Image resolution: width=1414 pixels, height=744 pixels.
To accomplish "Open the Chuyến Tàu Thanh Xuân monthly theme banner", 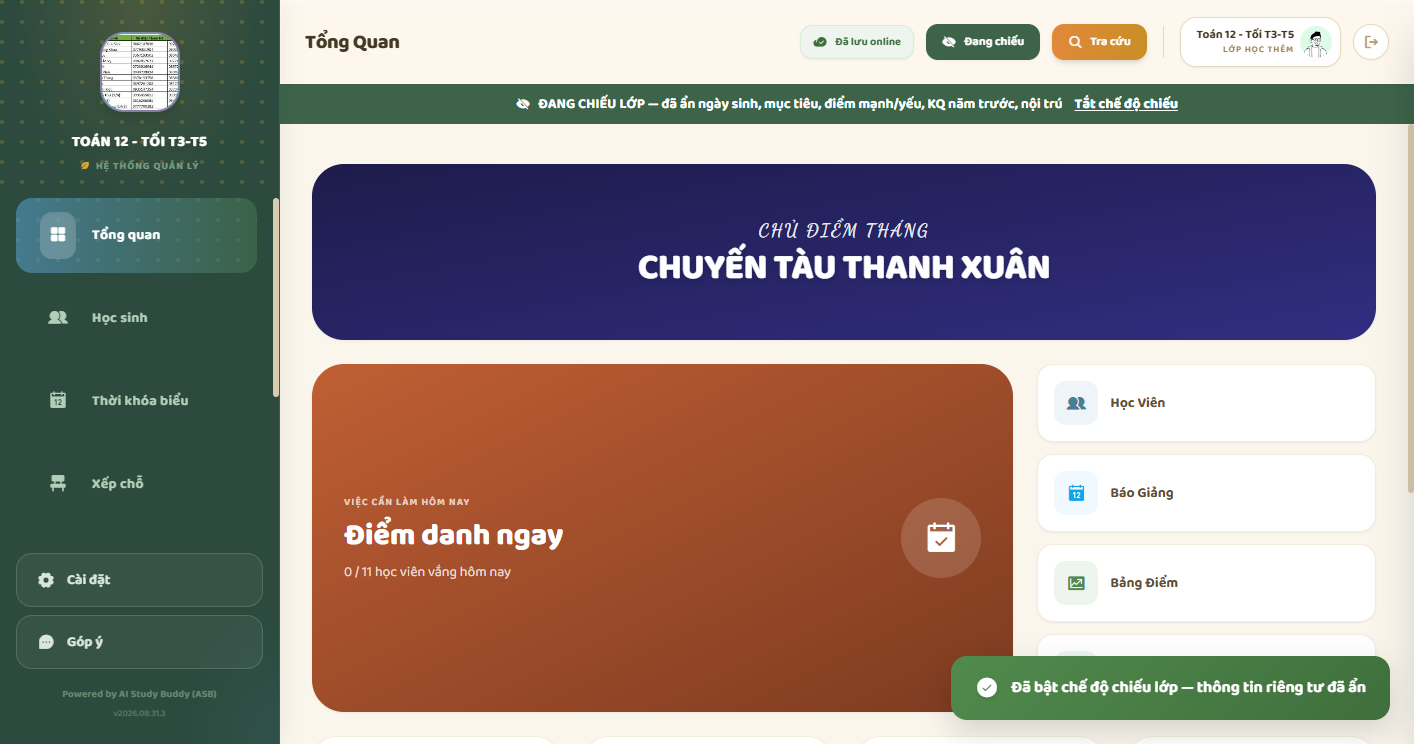I will [844, 252].
